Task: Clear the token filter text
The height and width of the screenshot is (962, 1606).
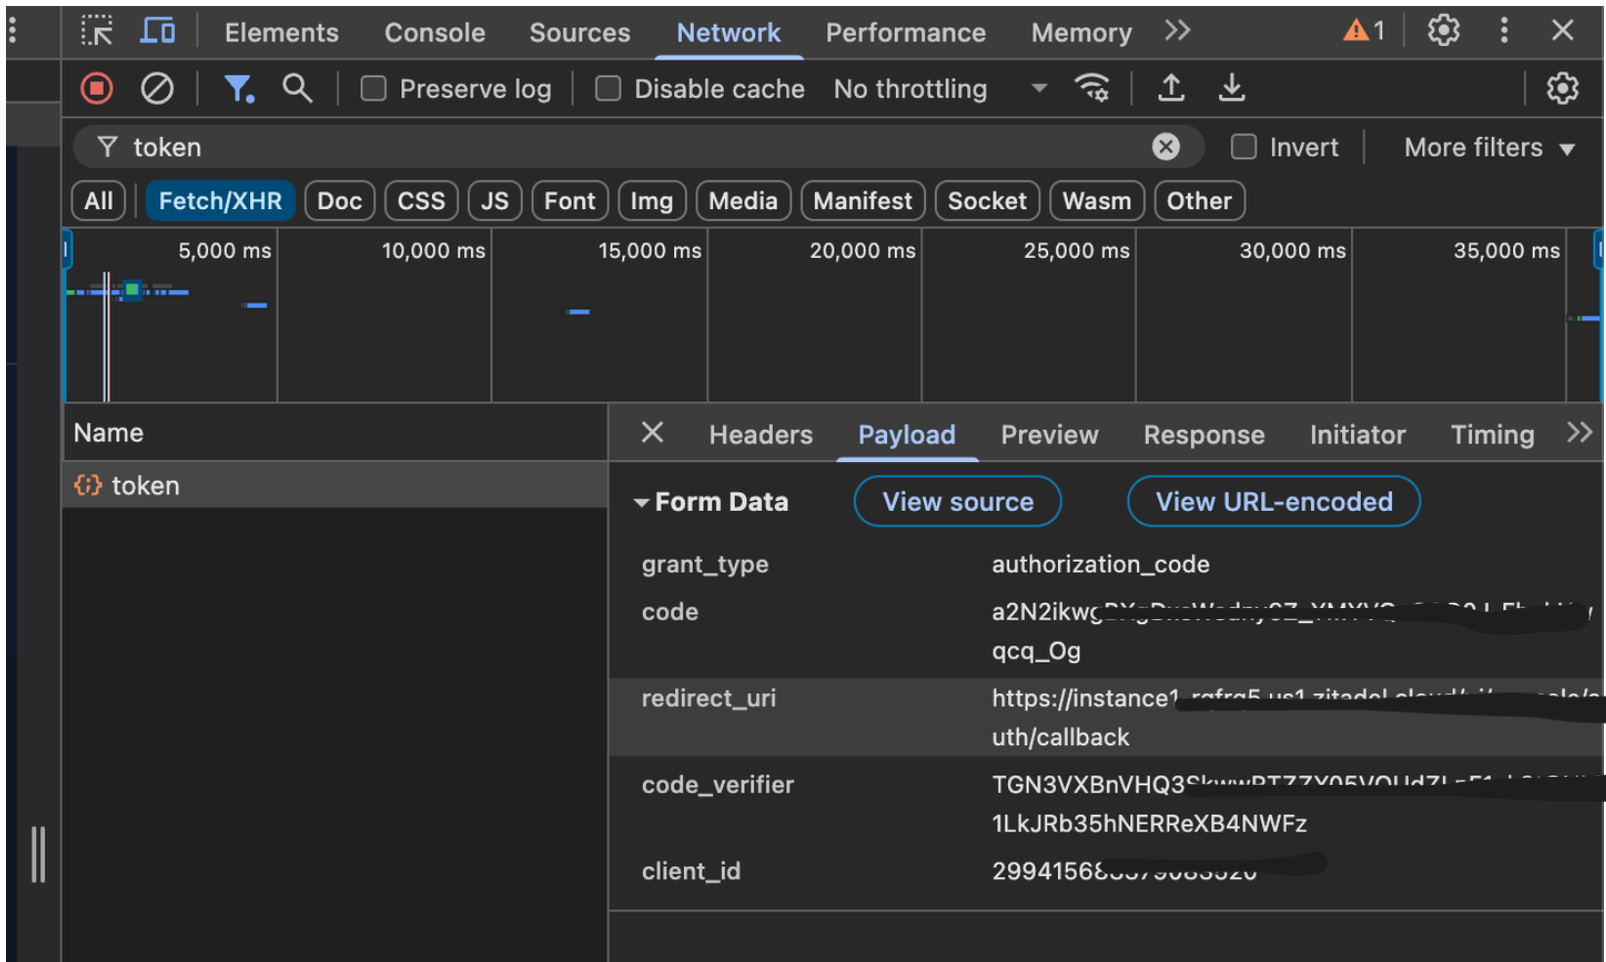Action: [1165, 147]
